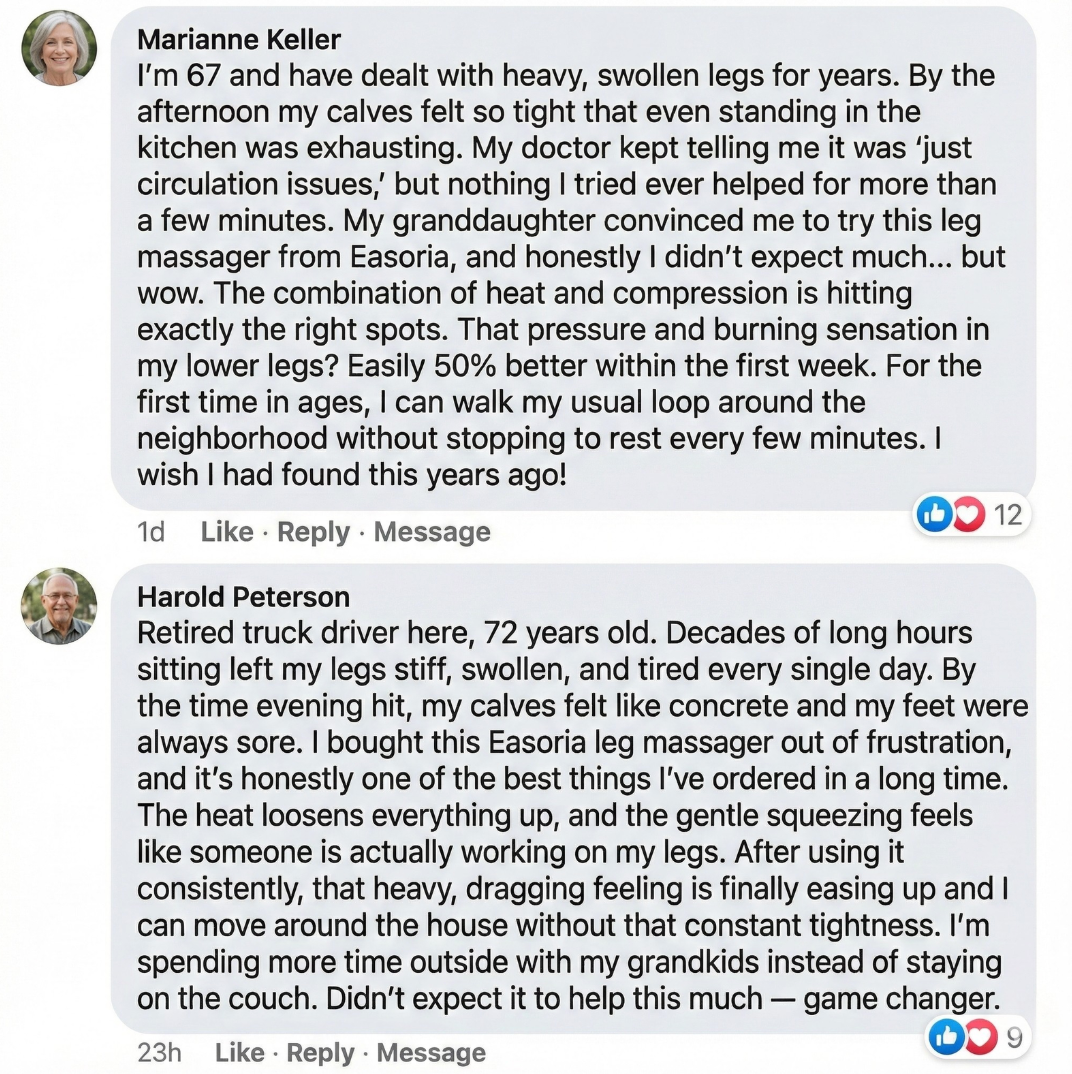Message Harold Peterson from his comment
This screenshot has width=1072, height=1074.
point(431,1053)
